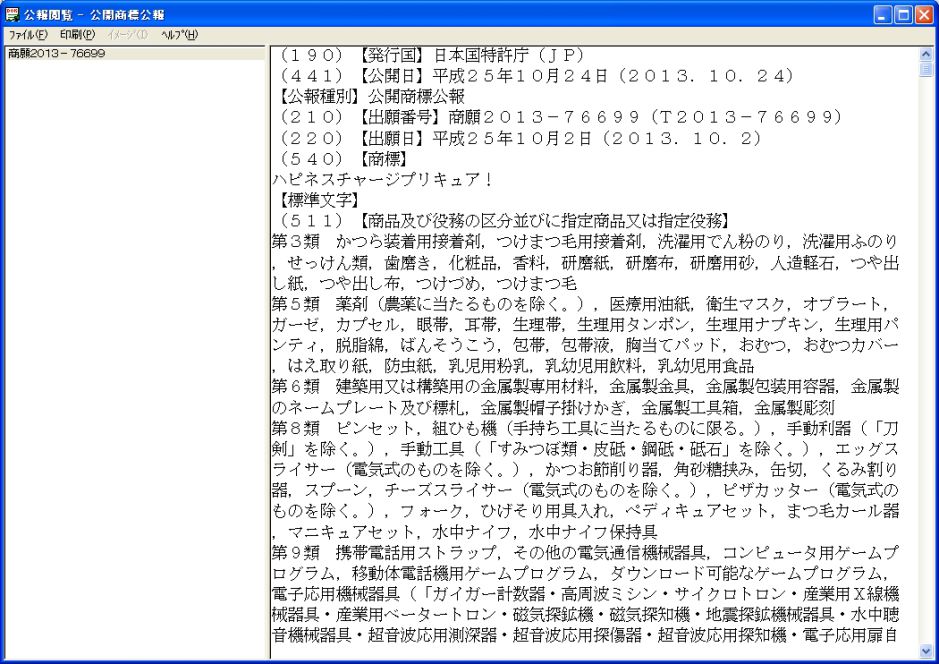Open the 印刷(P) menu
The width and height of the screenshot is (939, 664).
(x=77, y=35)
